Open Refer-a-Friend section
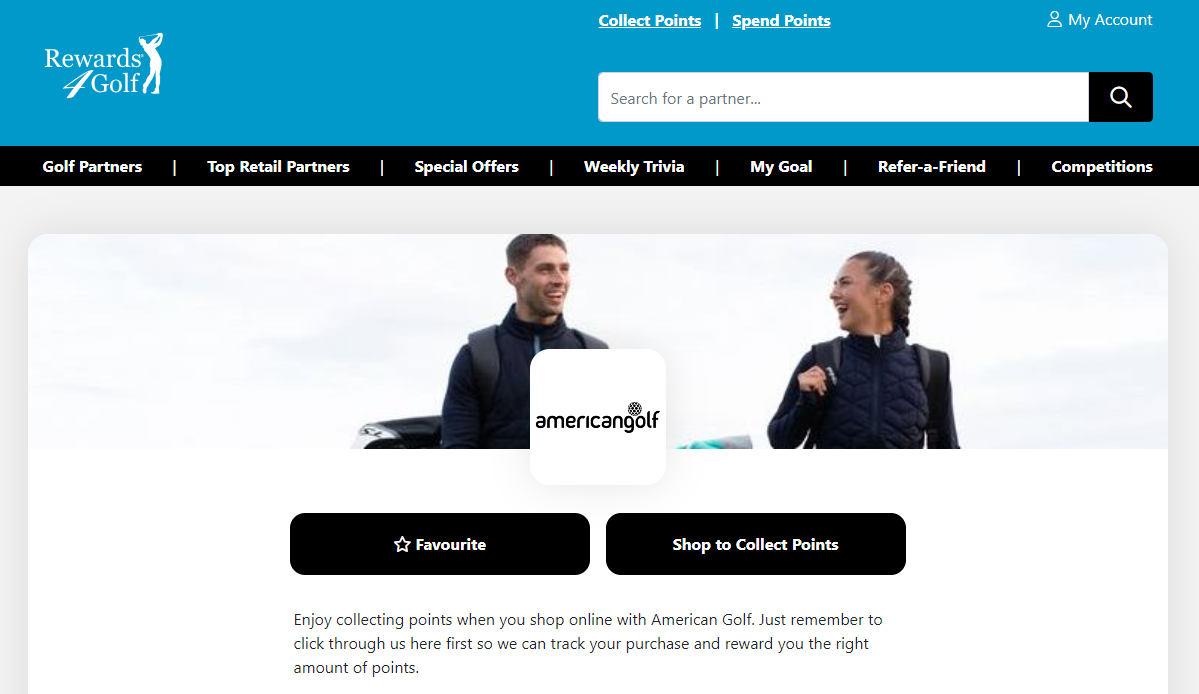 click(x=931, y=167)
